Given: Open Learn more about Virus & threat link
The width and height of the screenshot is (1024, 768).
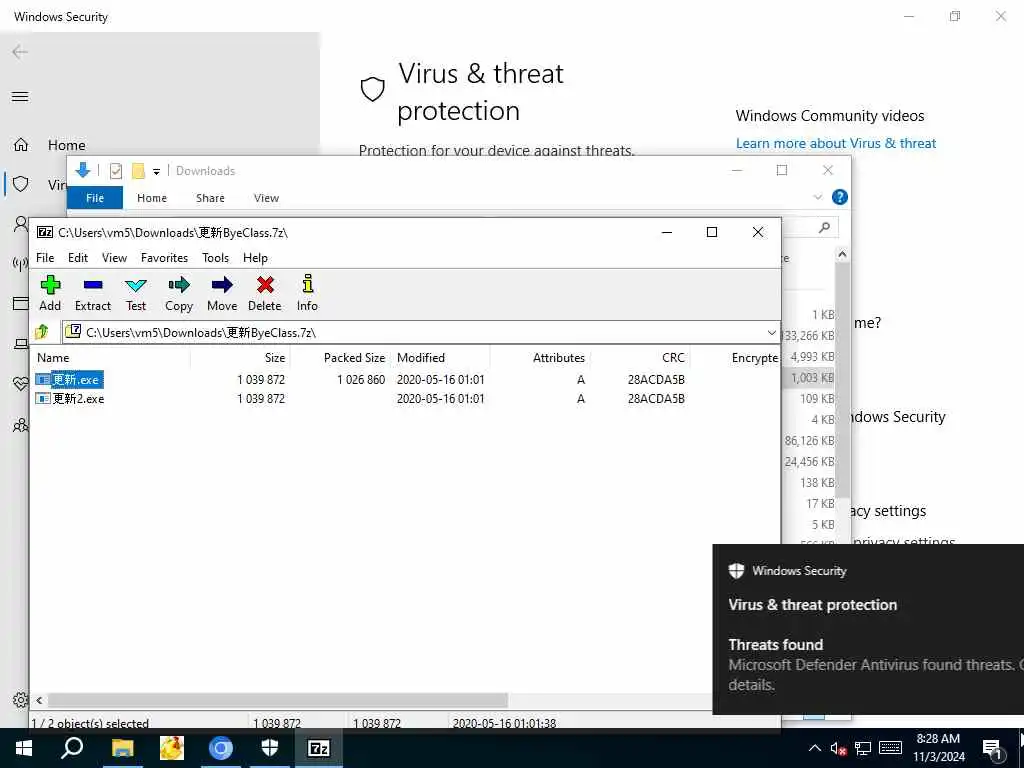Looking at the screenshot, I should [x=836, y=144].
